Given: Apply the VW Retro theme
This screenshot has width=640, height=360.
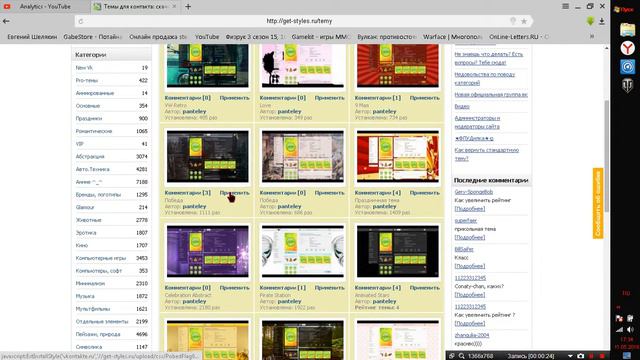Looking at the screenshot, I should click(234, 98).
